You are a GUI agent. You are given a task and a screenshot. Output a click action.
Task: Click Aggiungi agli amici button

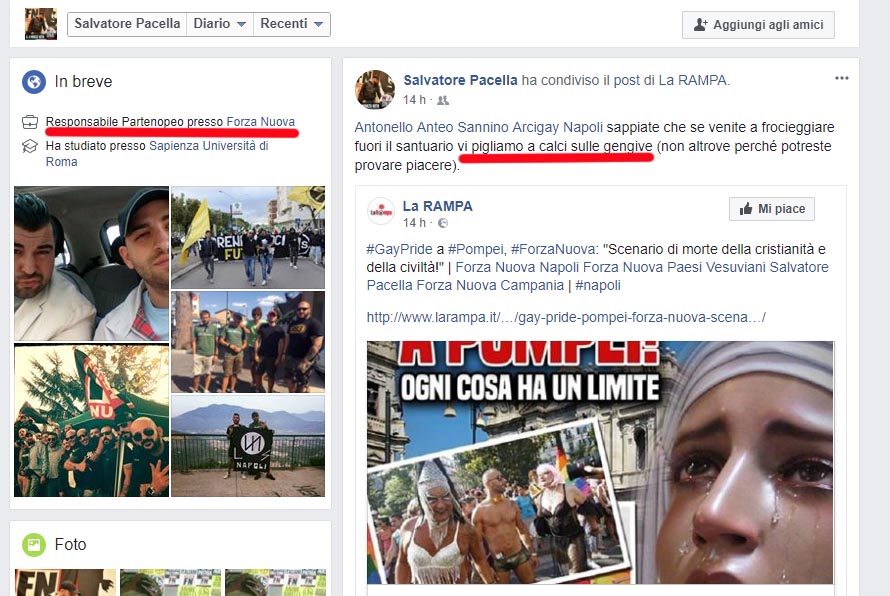coord(758,25)
